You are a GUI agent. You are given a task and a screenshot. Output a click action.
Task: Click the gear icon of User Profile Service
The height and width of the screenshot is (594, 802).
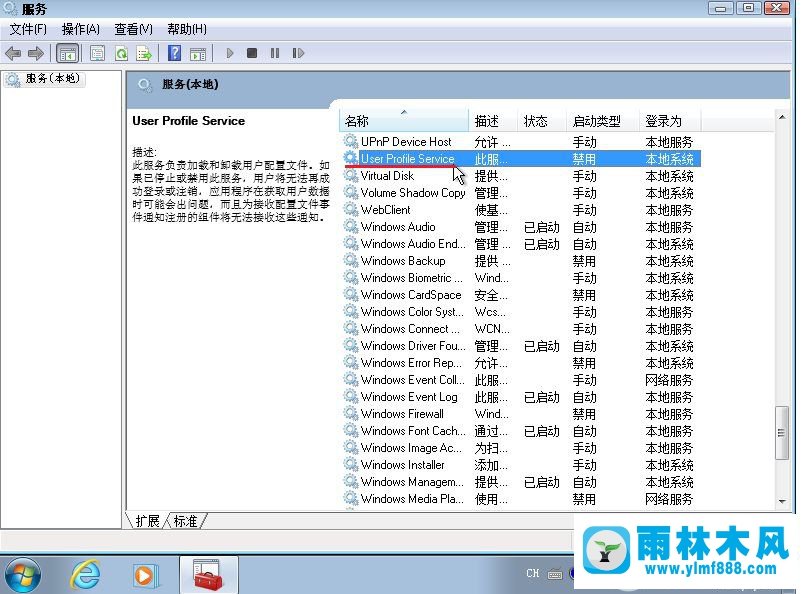(350, 158)
